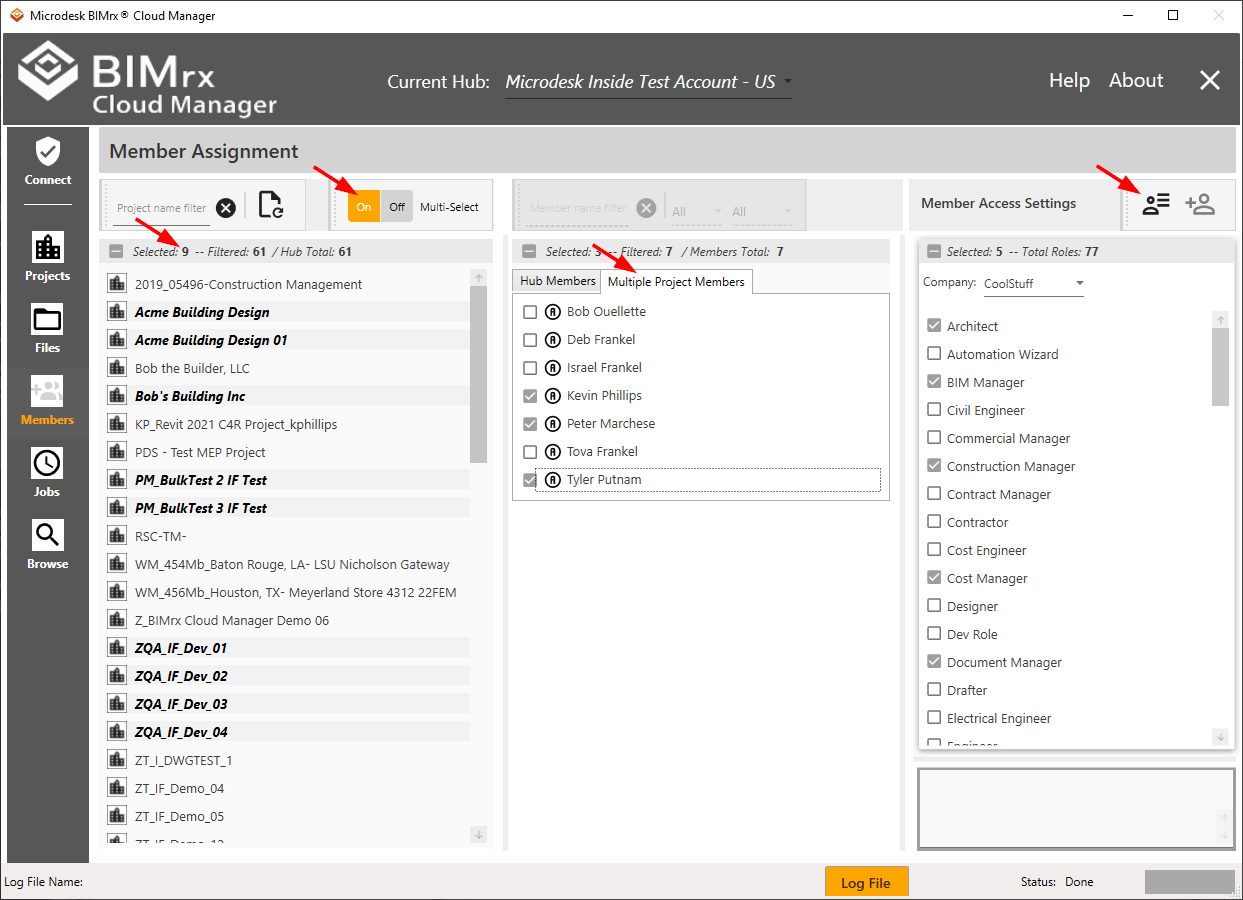Switch to the Hub Members tab

pyautogui.click(x=557, y=281)
